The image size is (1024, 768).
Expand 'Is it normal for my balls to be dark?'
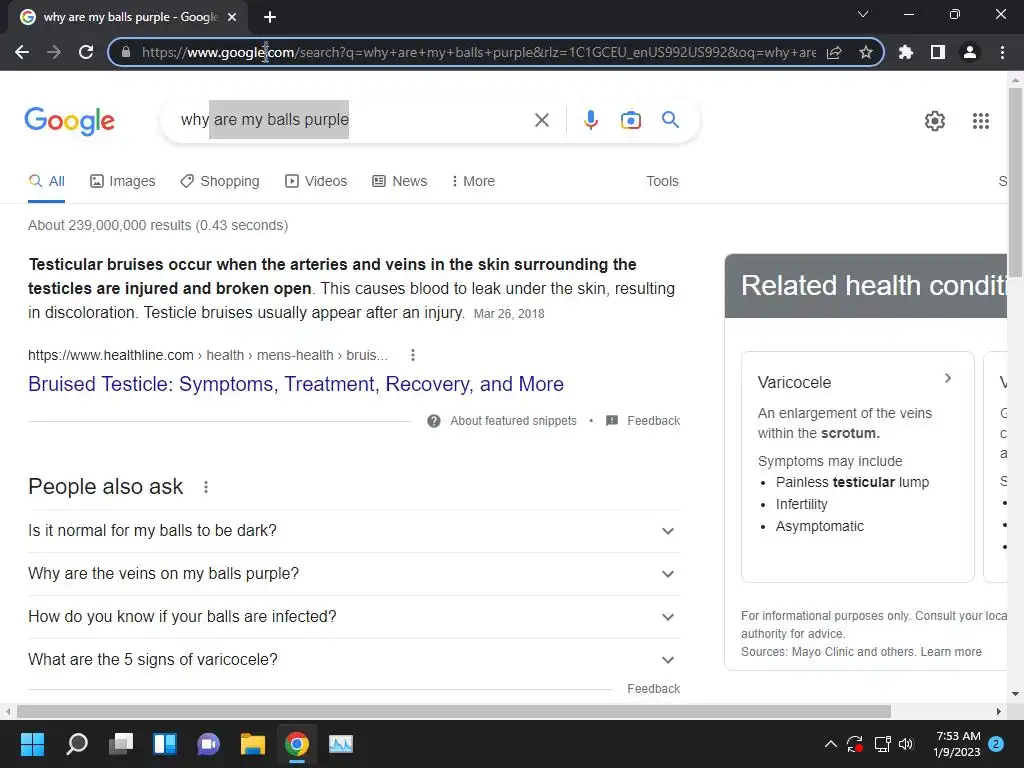pos(354,531)
